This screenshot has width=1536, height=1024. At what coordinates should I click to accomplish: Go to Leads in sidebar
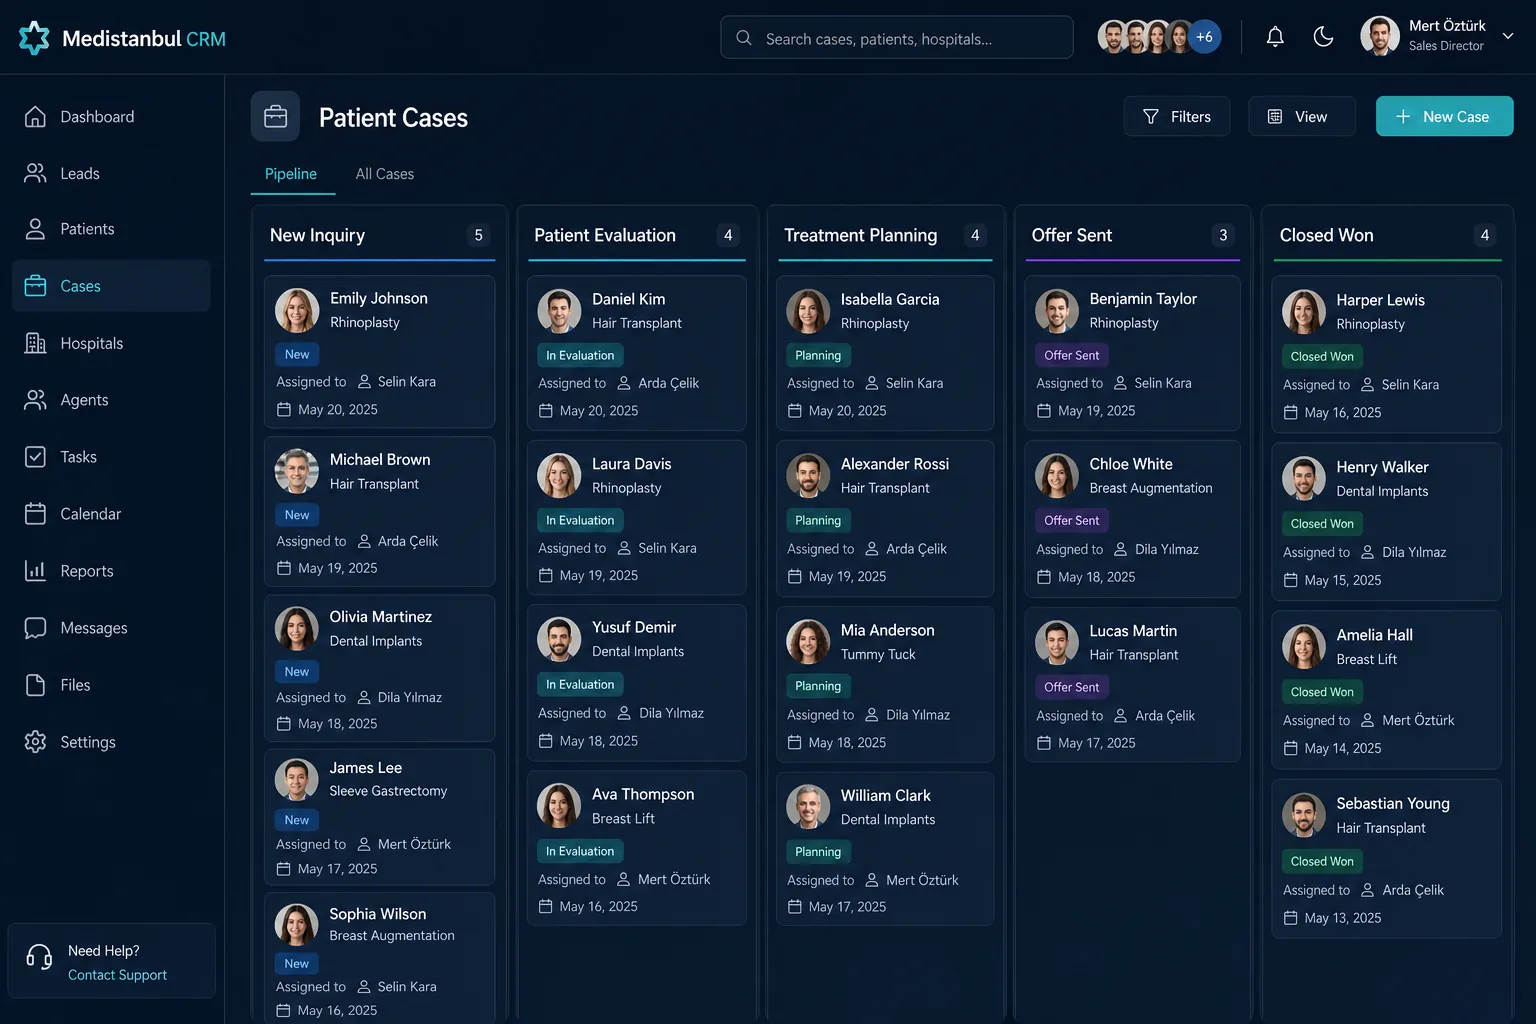coord(111,173)
